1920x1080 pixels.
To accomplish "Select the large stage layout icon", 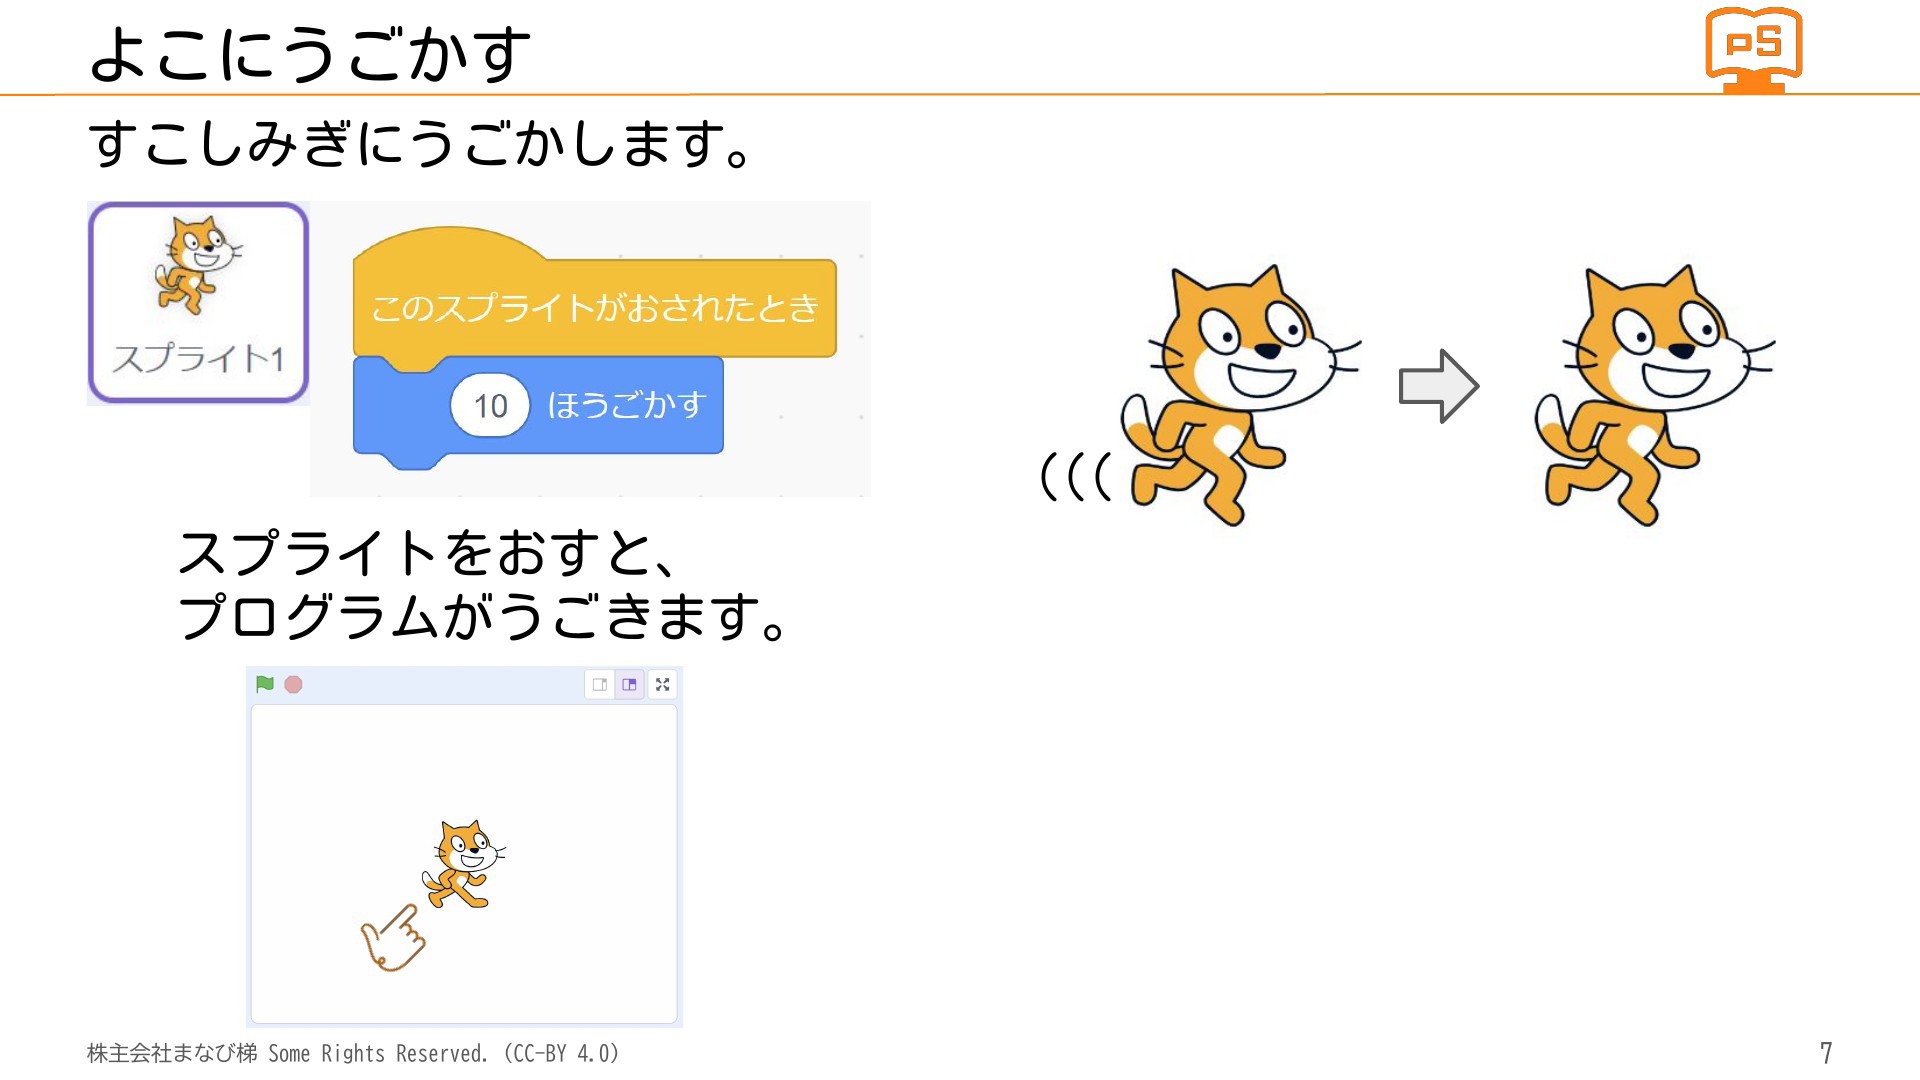I will tap(629, 685).
